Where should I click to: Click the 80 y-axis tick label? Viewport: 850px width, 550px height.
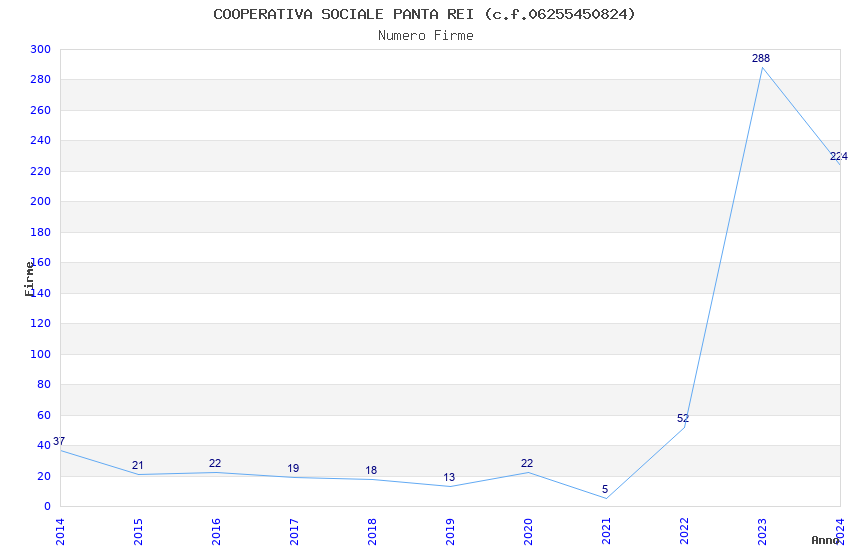[44, 384]
